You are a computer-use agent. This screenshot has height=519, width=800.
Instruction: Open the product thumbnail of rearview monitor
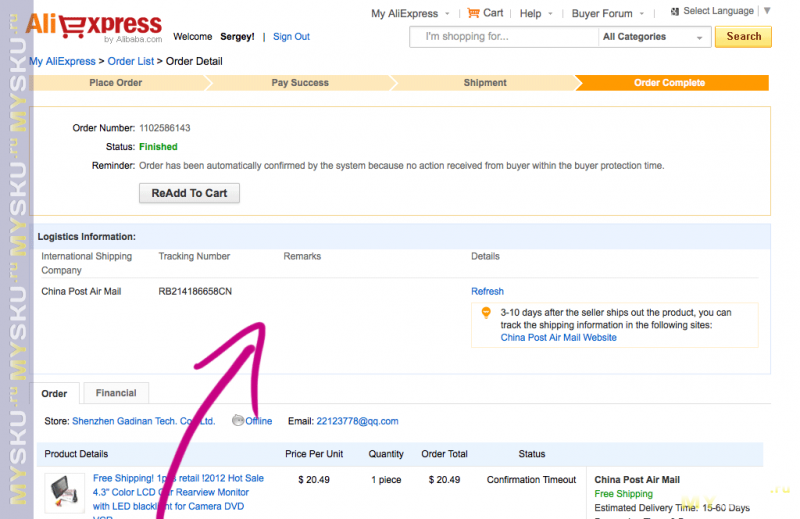(64, 493)
